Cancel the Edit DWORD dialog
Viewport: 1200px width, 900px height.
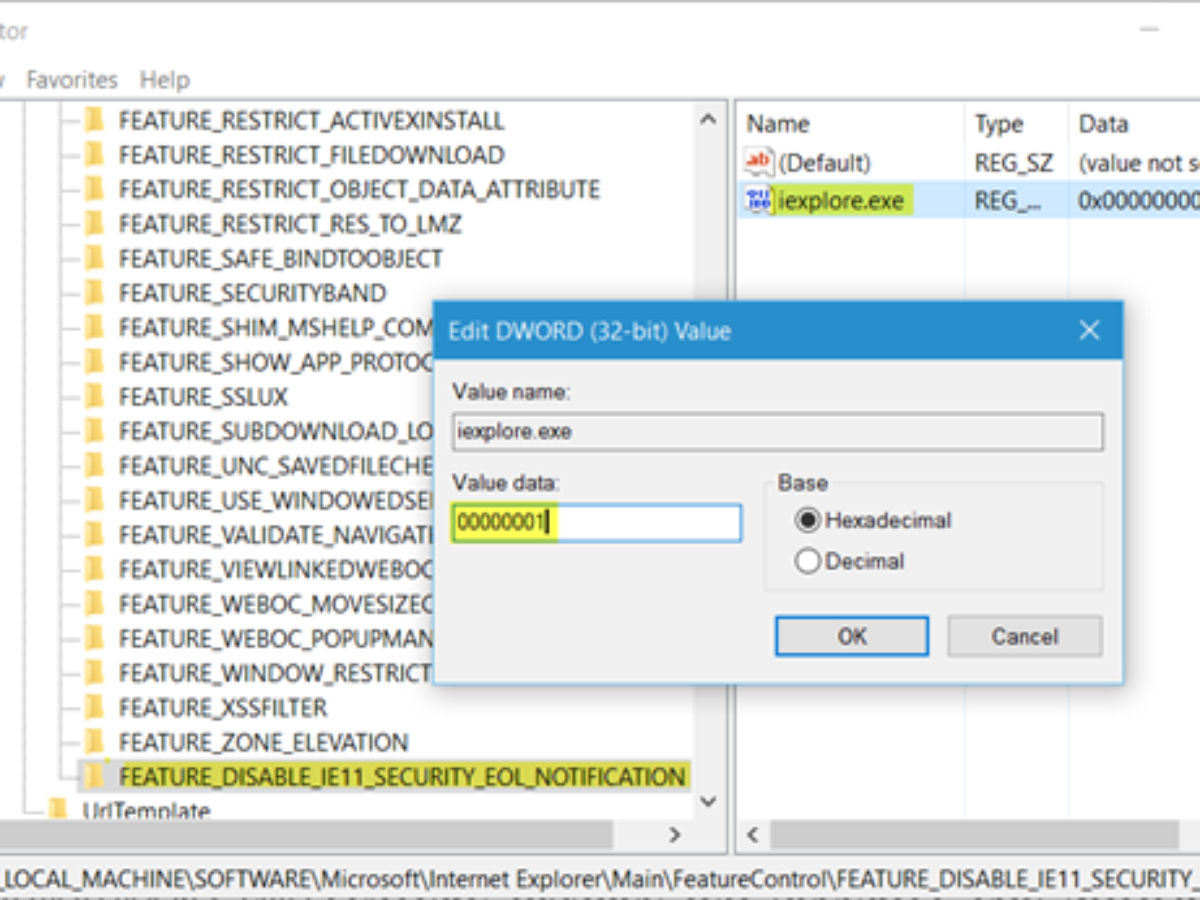click(x=1025, y=636)
